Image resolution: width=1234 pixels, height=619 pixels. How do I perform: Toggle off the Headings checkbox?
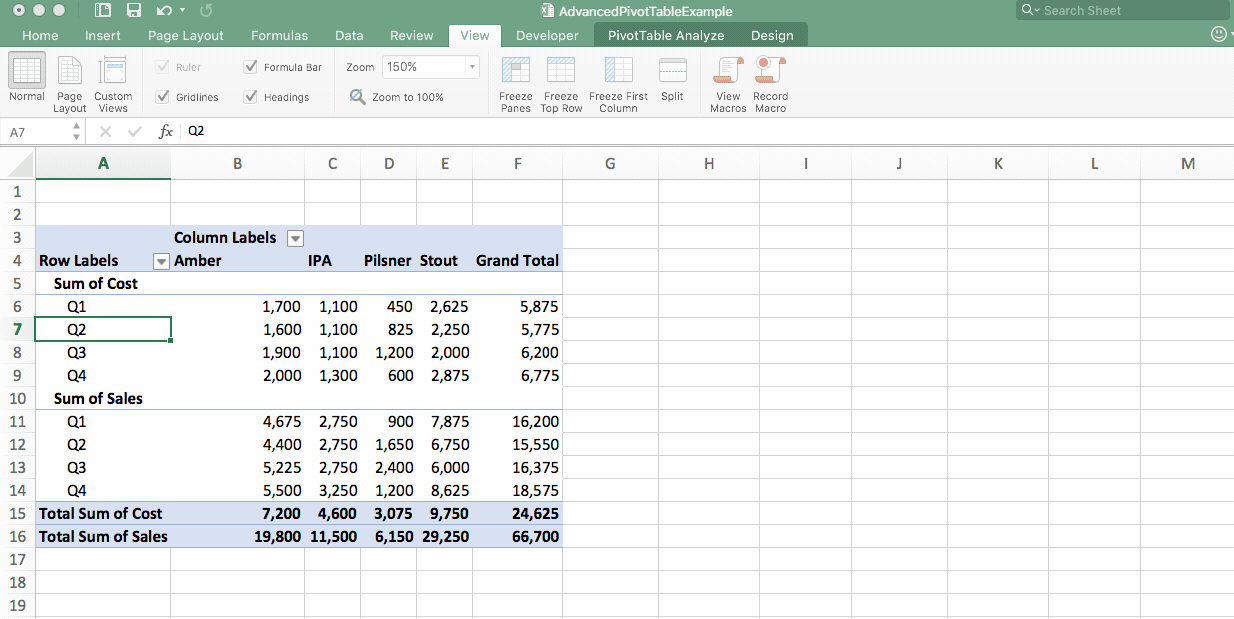coord(250,97)
